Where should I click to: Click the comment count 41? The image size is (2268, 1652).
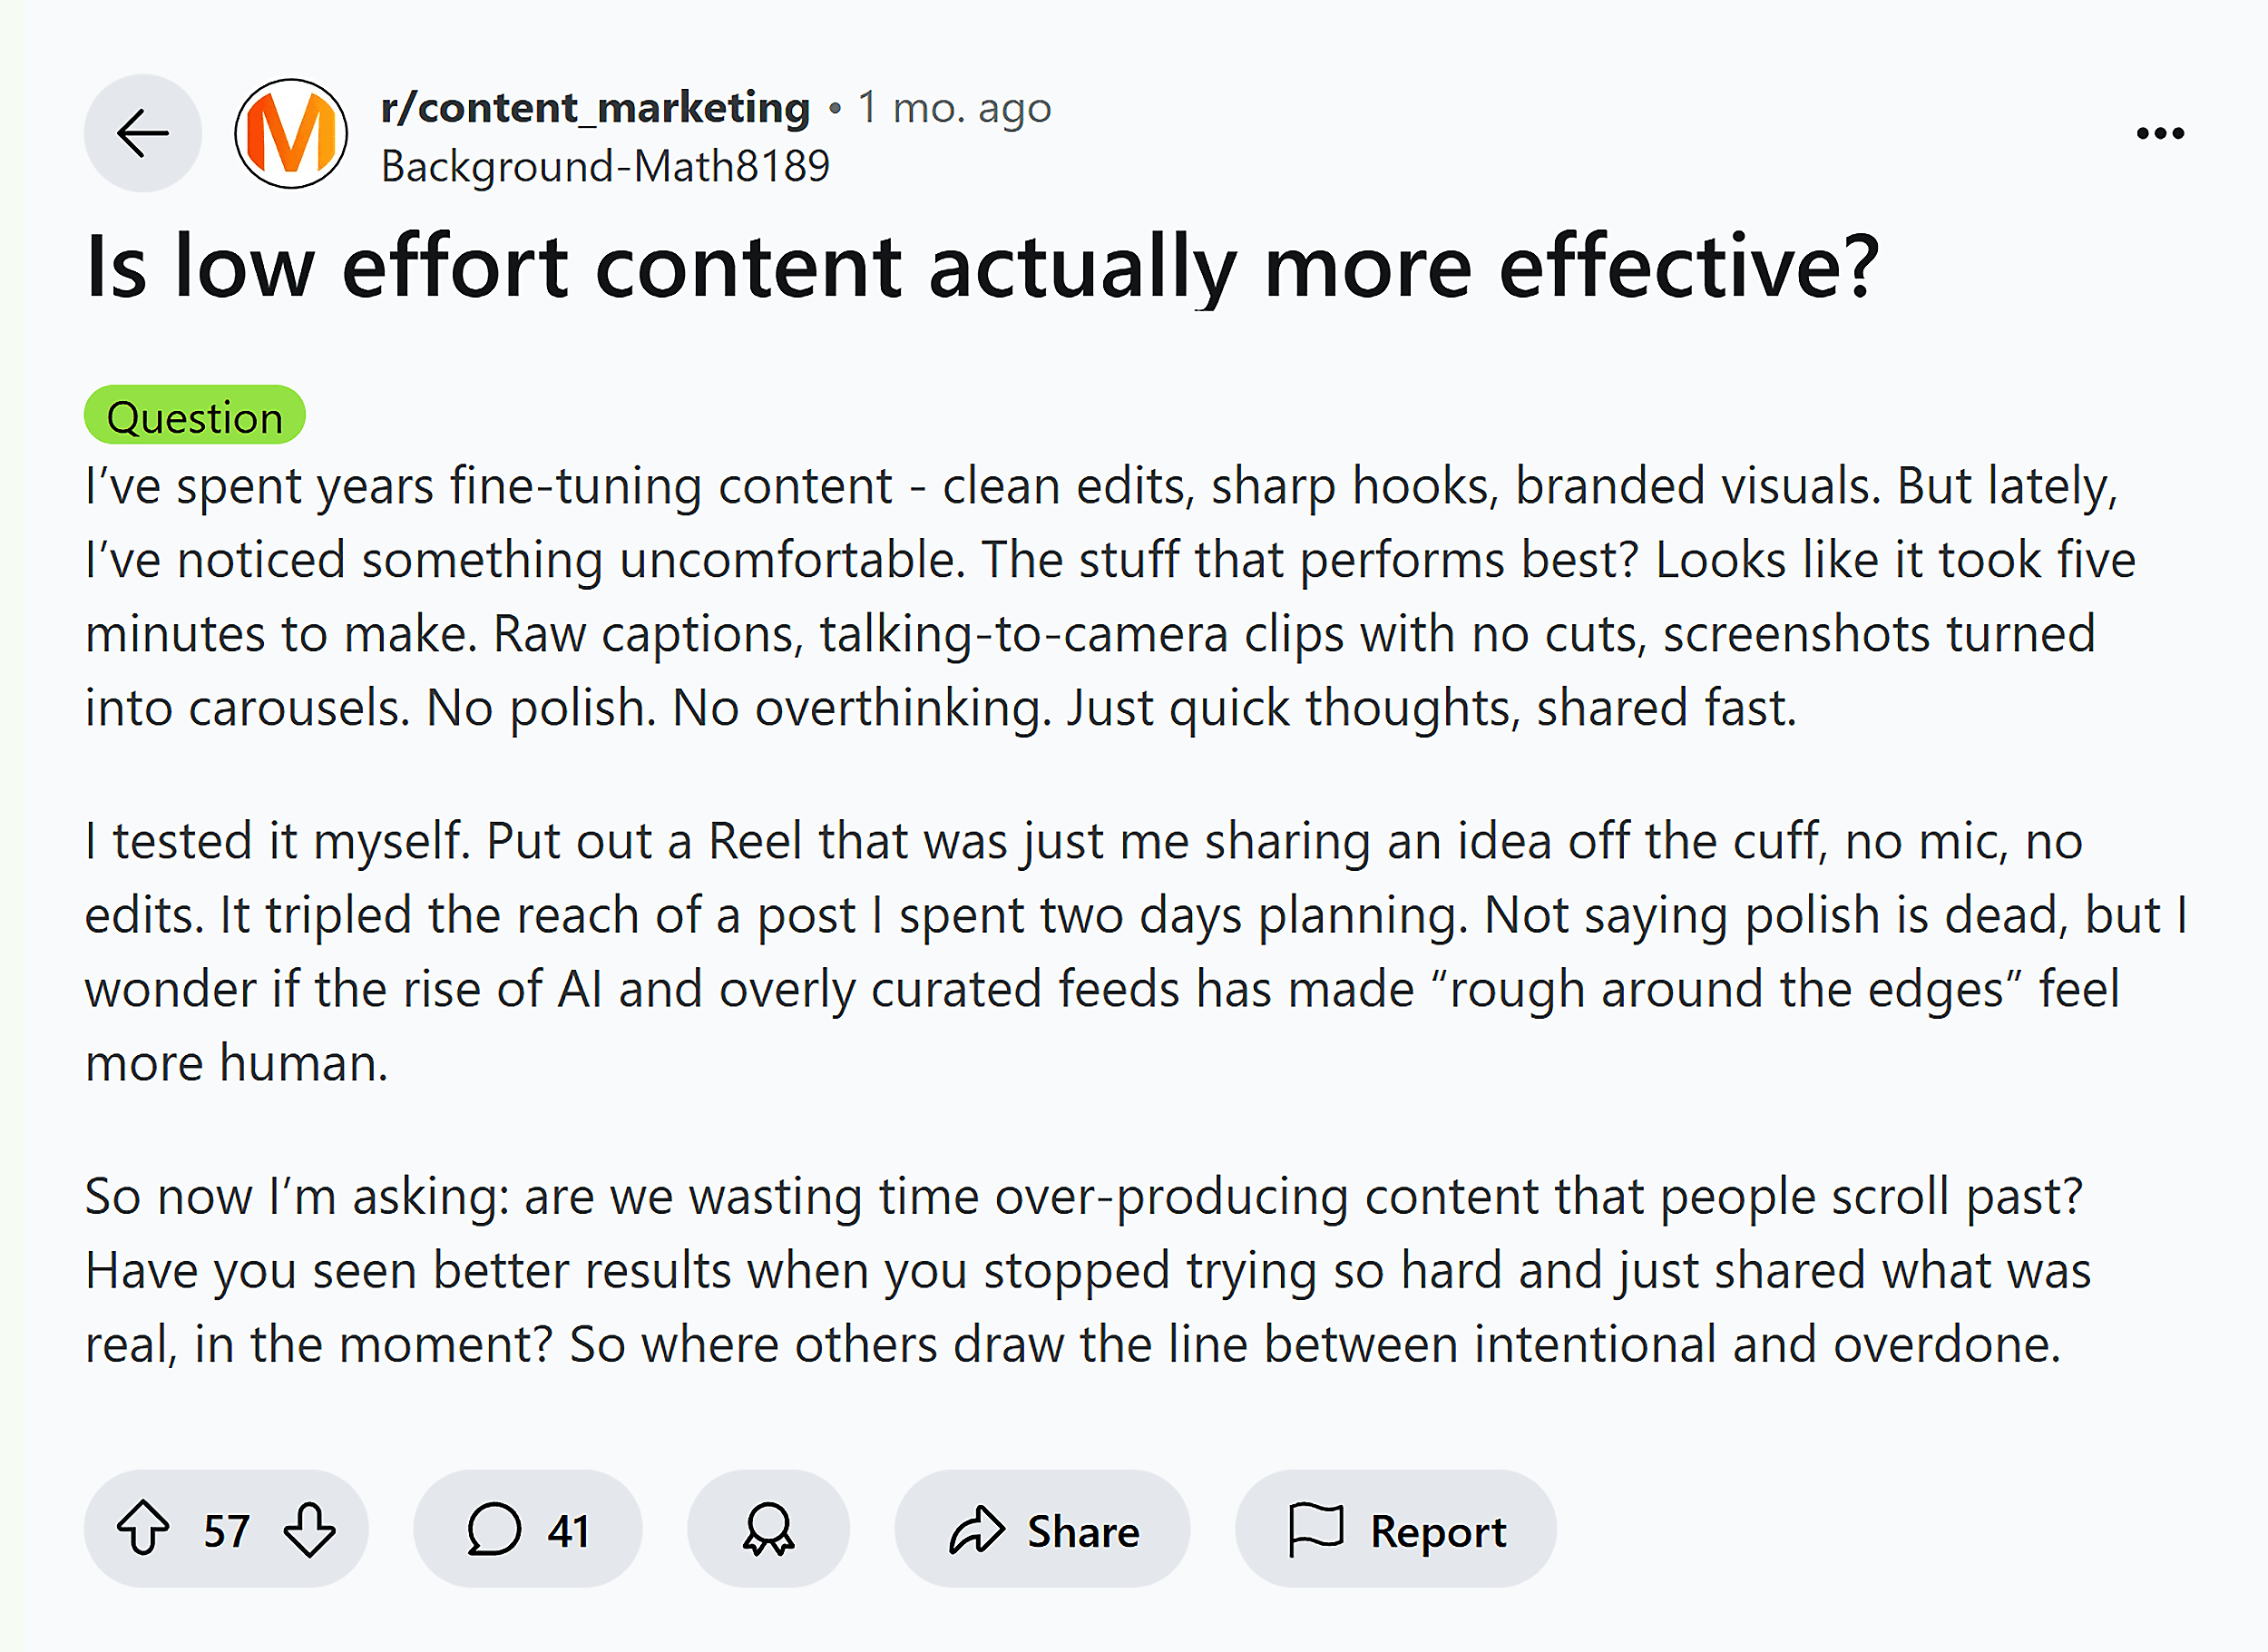coord(565,1529)
